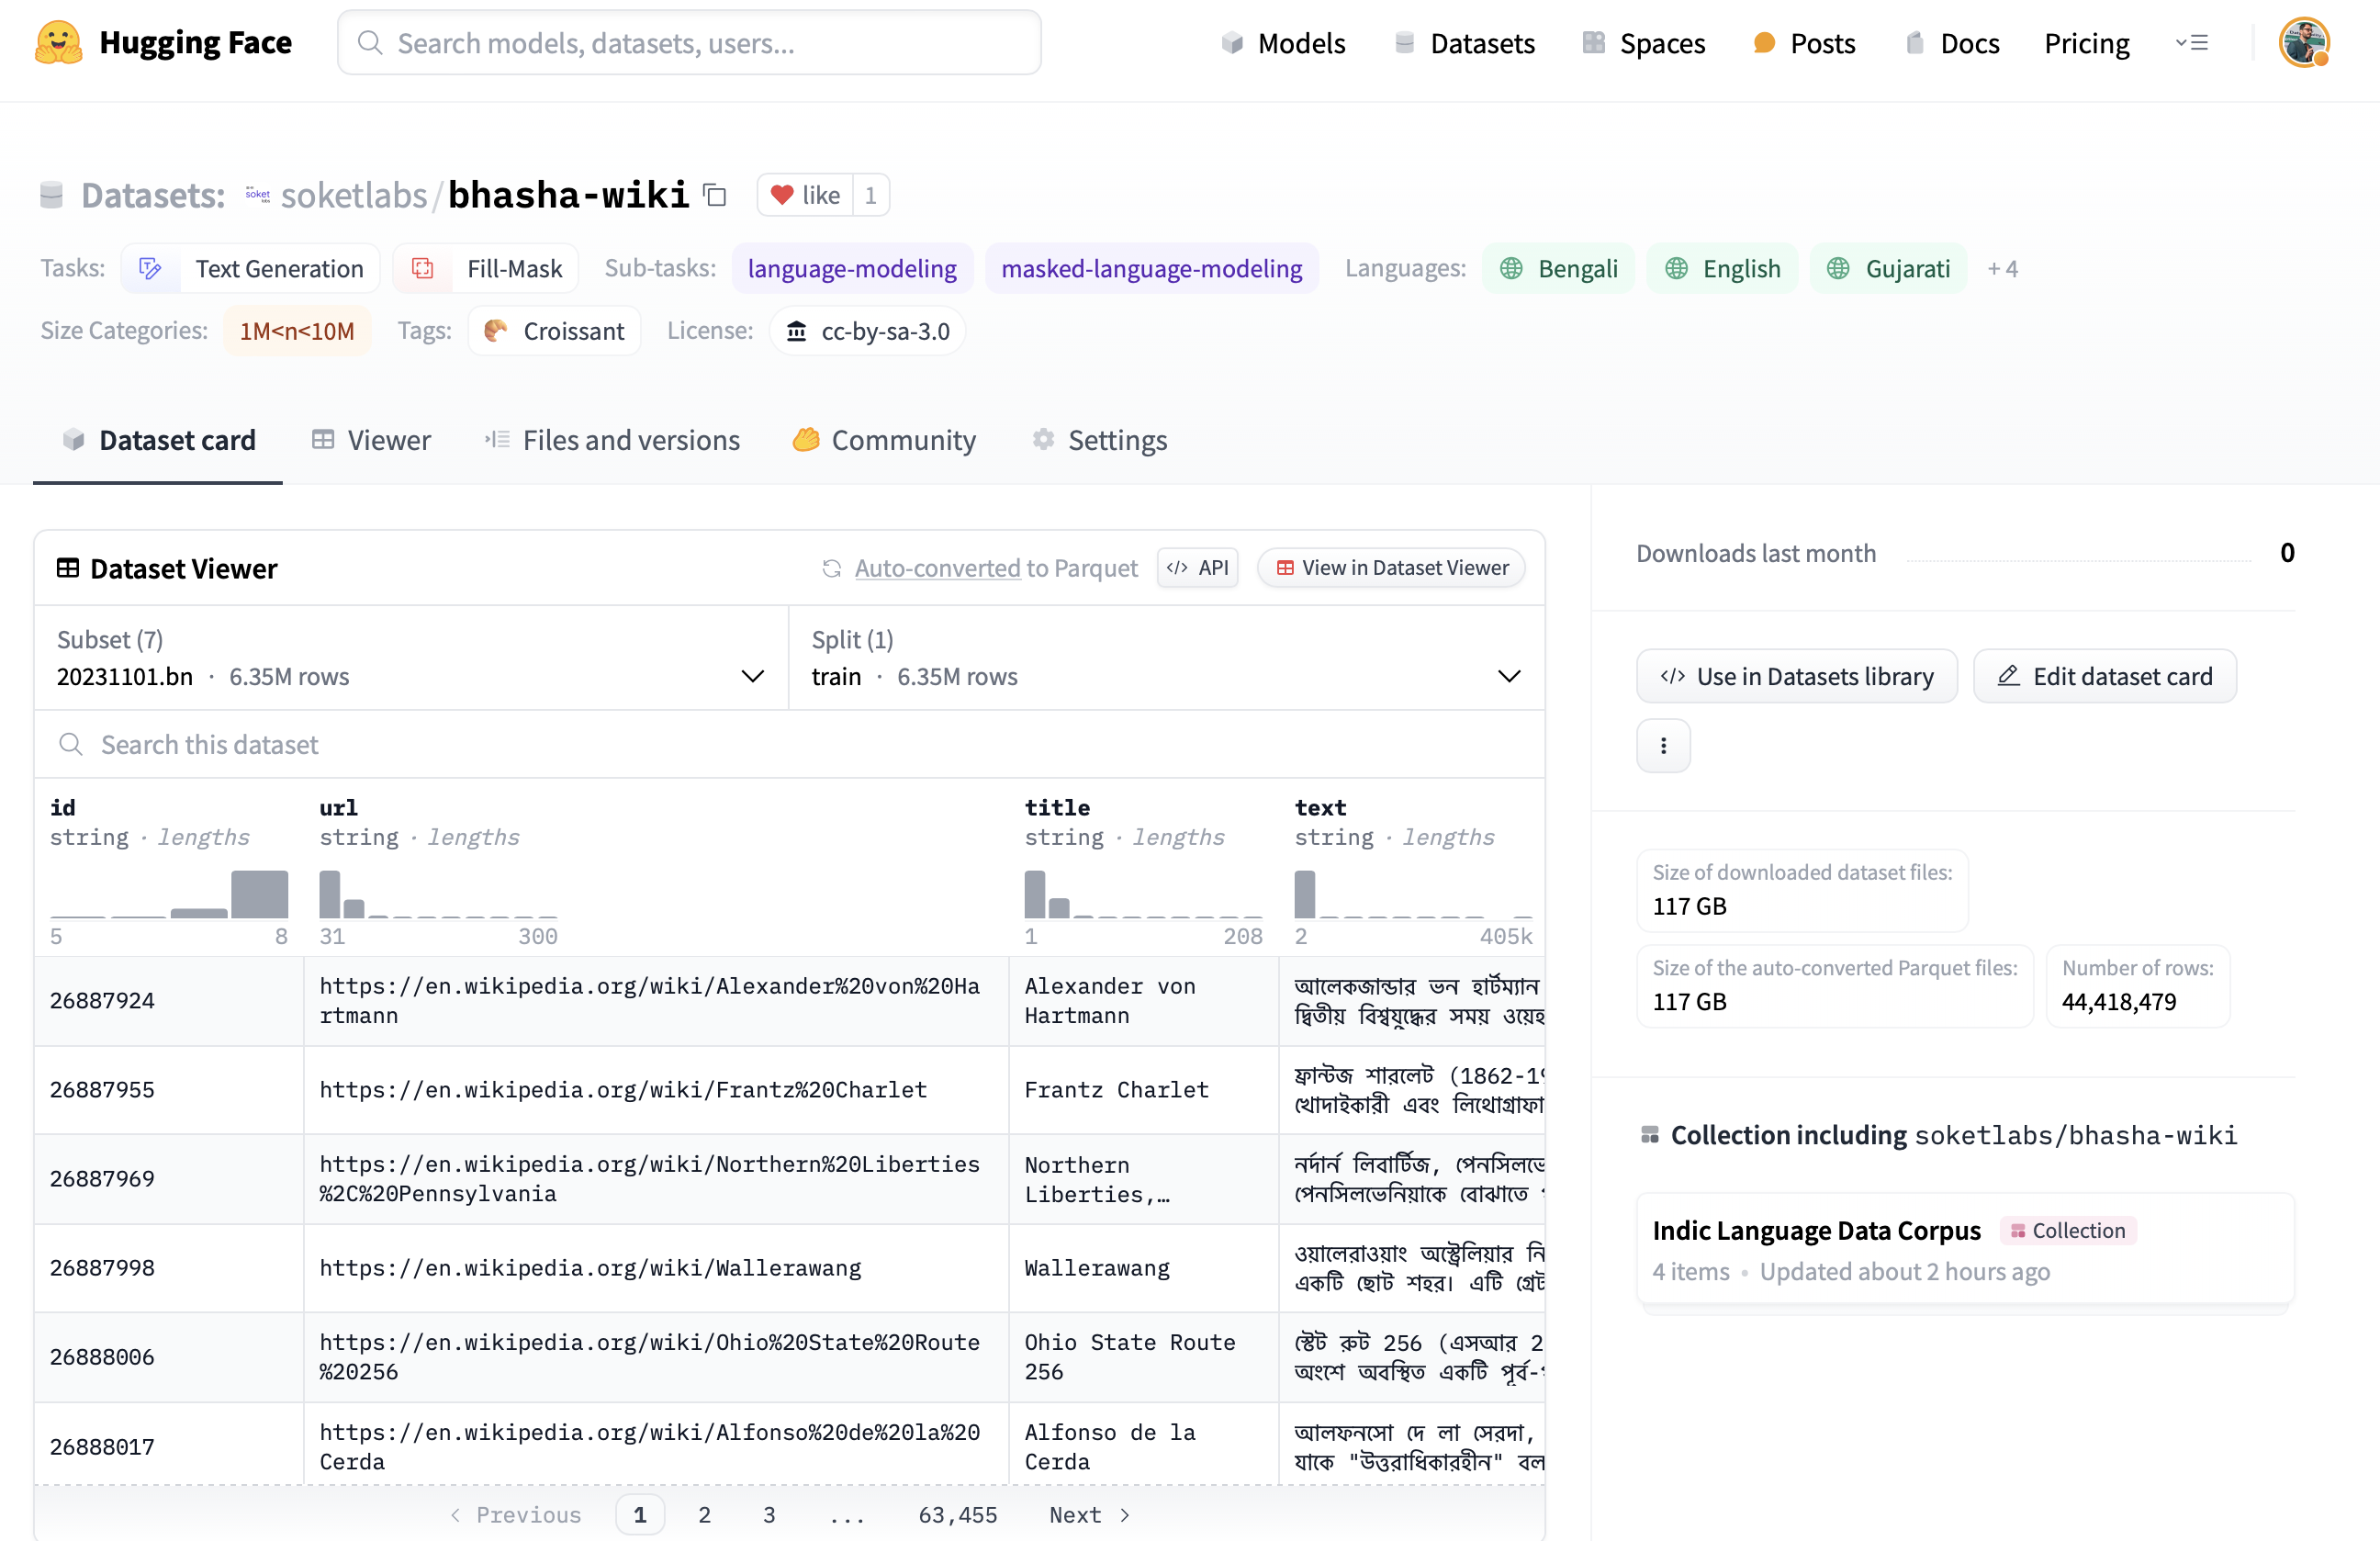The image size is (2380, 1541).
Task: Click the id column length histogram
Action: pyautogui.click(x=169, y=894)
